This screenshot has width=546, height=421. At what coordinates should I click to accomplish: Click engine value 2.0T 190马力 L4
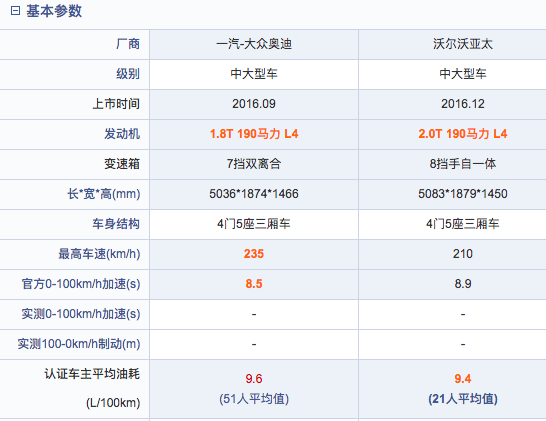[x=463, y=134]
